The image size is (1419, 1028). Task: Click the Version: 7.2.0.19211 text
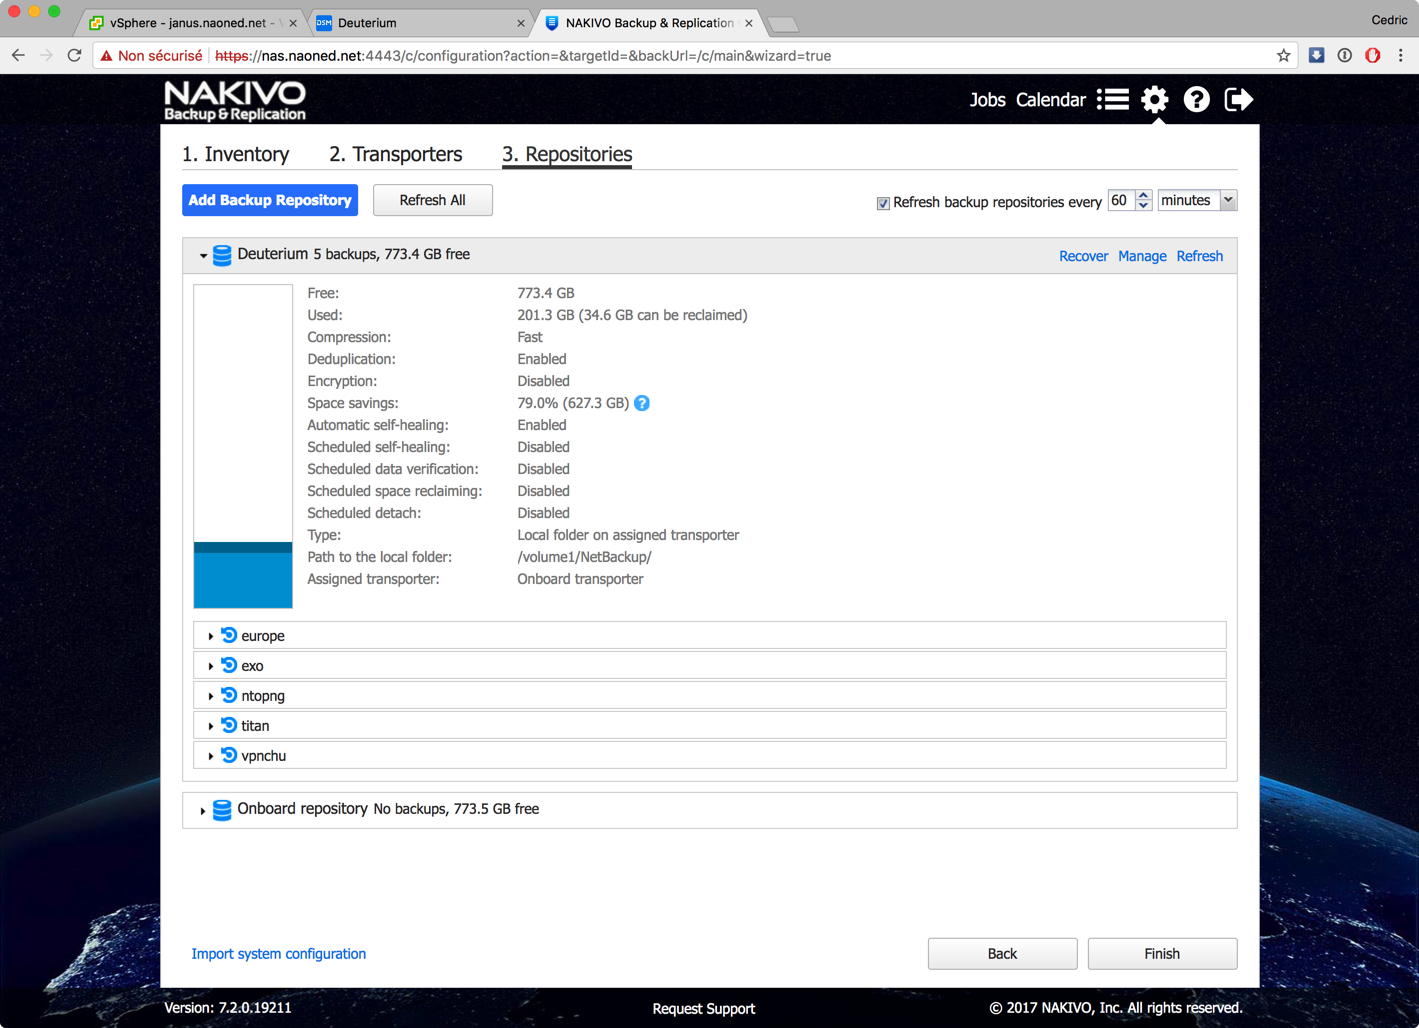pos(228,1008)
